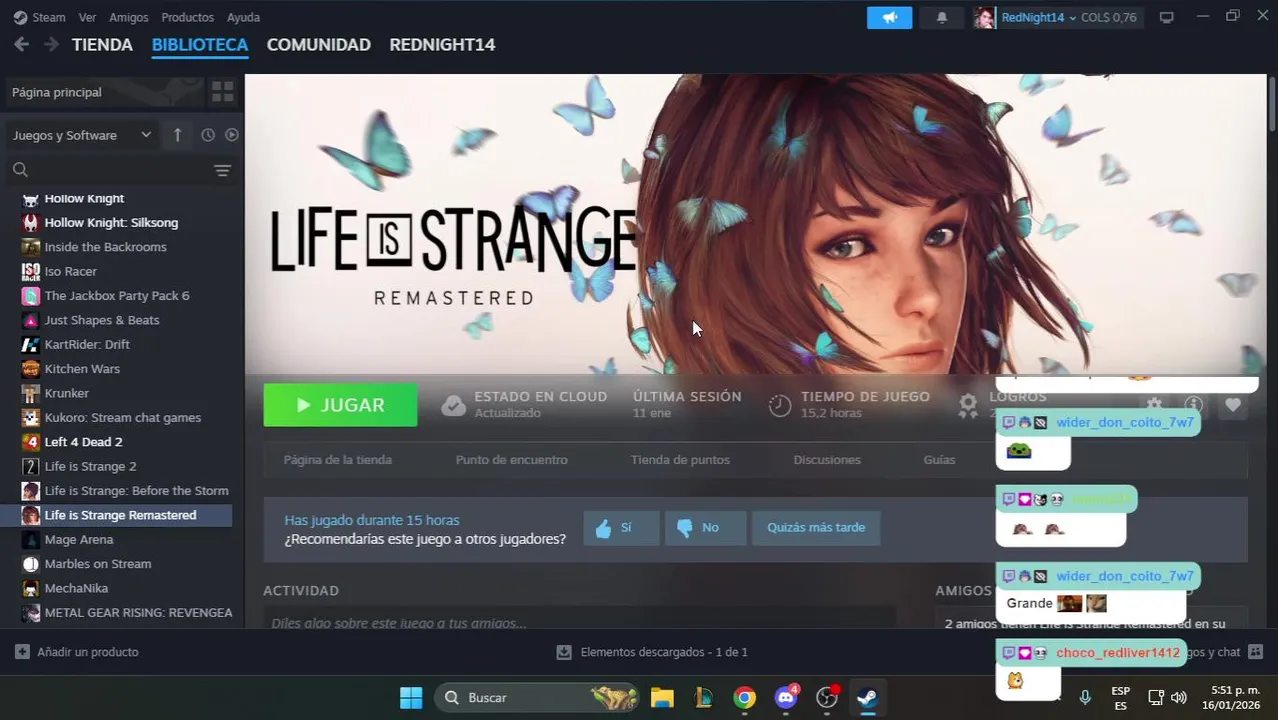Screen dimensions: 1278x720
Task: Open Google Chrome from taskbar
Action: click(x=744, y=697)
